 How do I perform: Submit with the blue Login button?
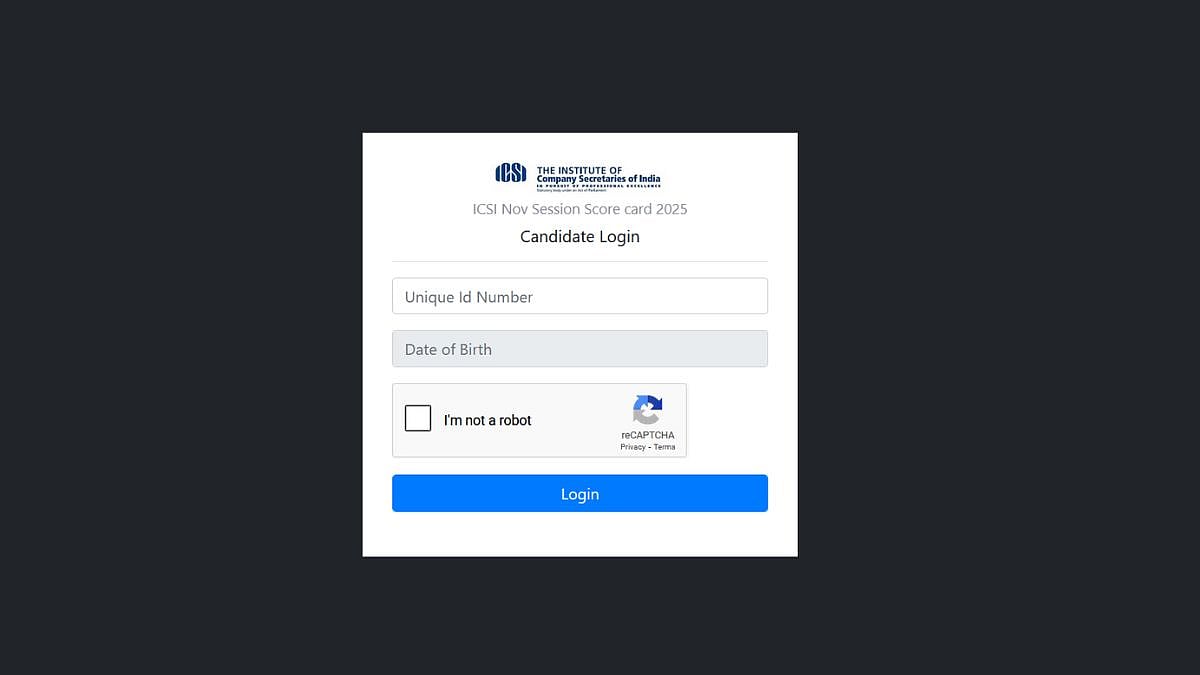[x=580, y=493]
